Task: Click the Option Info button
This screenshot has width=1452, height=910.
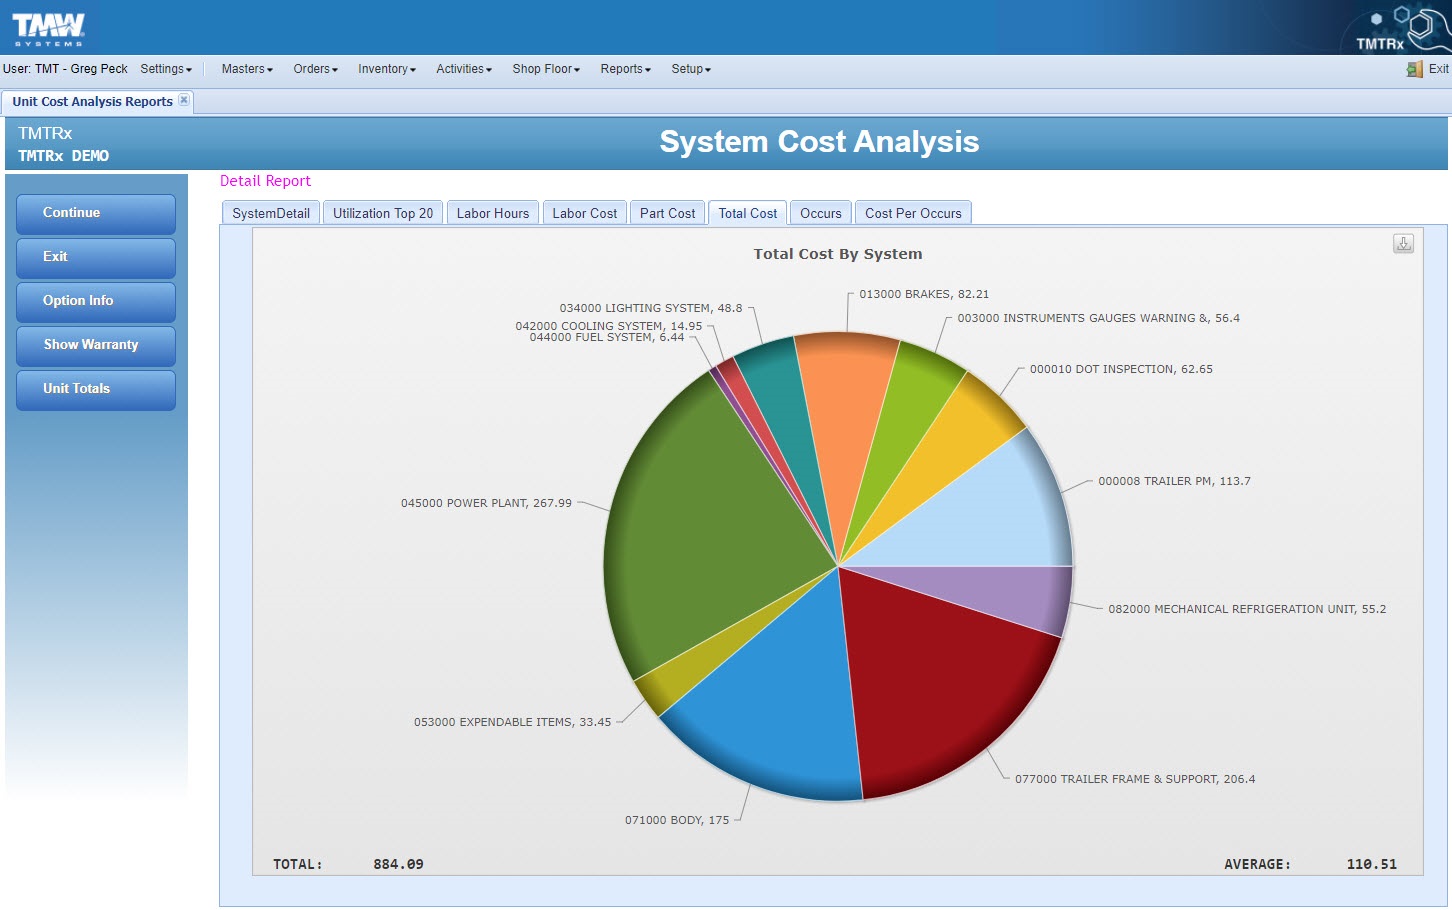Action: (96, 301)
